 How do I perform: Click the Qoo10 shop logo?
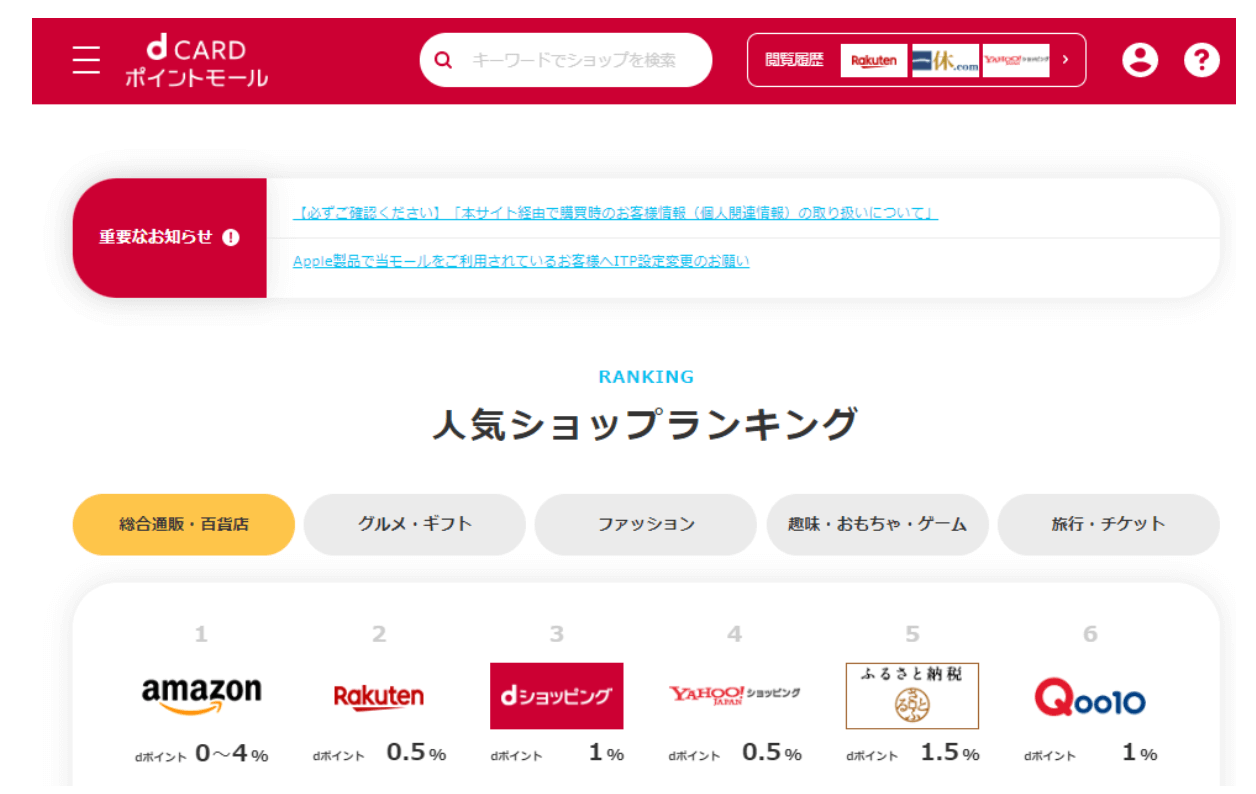coord(1090,697)
